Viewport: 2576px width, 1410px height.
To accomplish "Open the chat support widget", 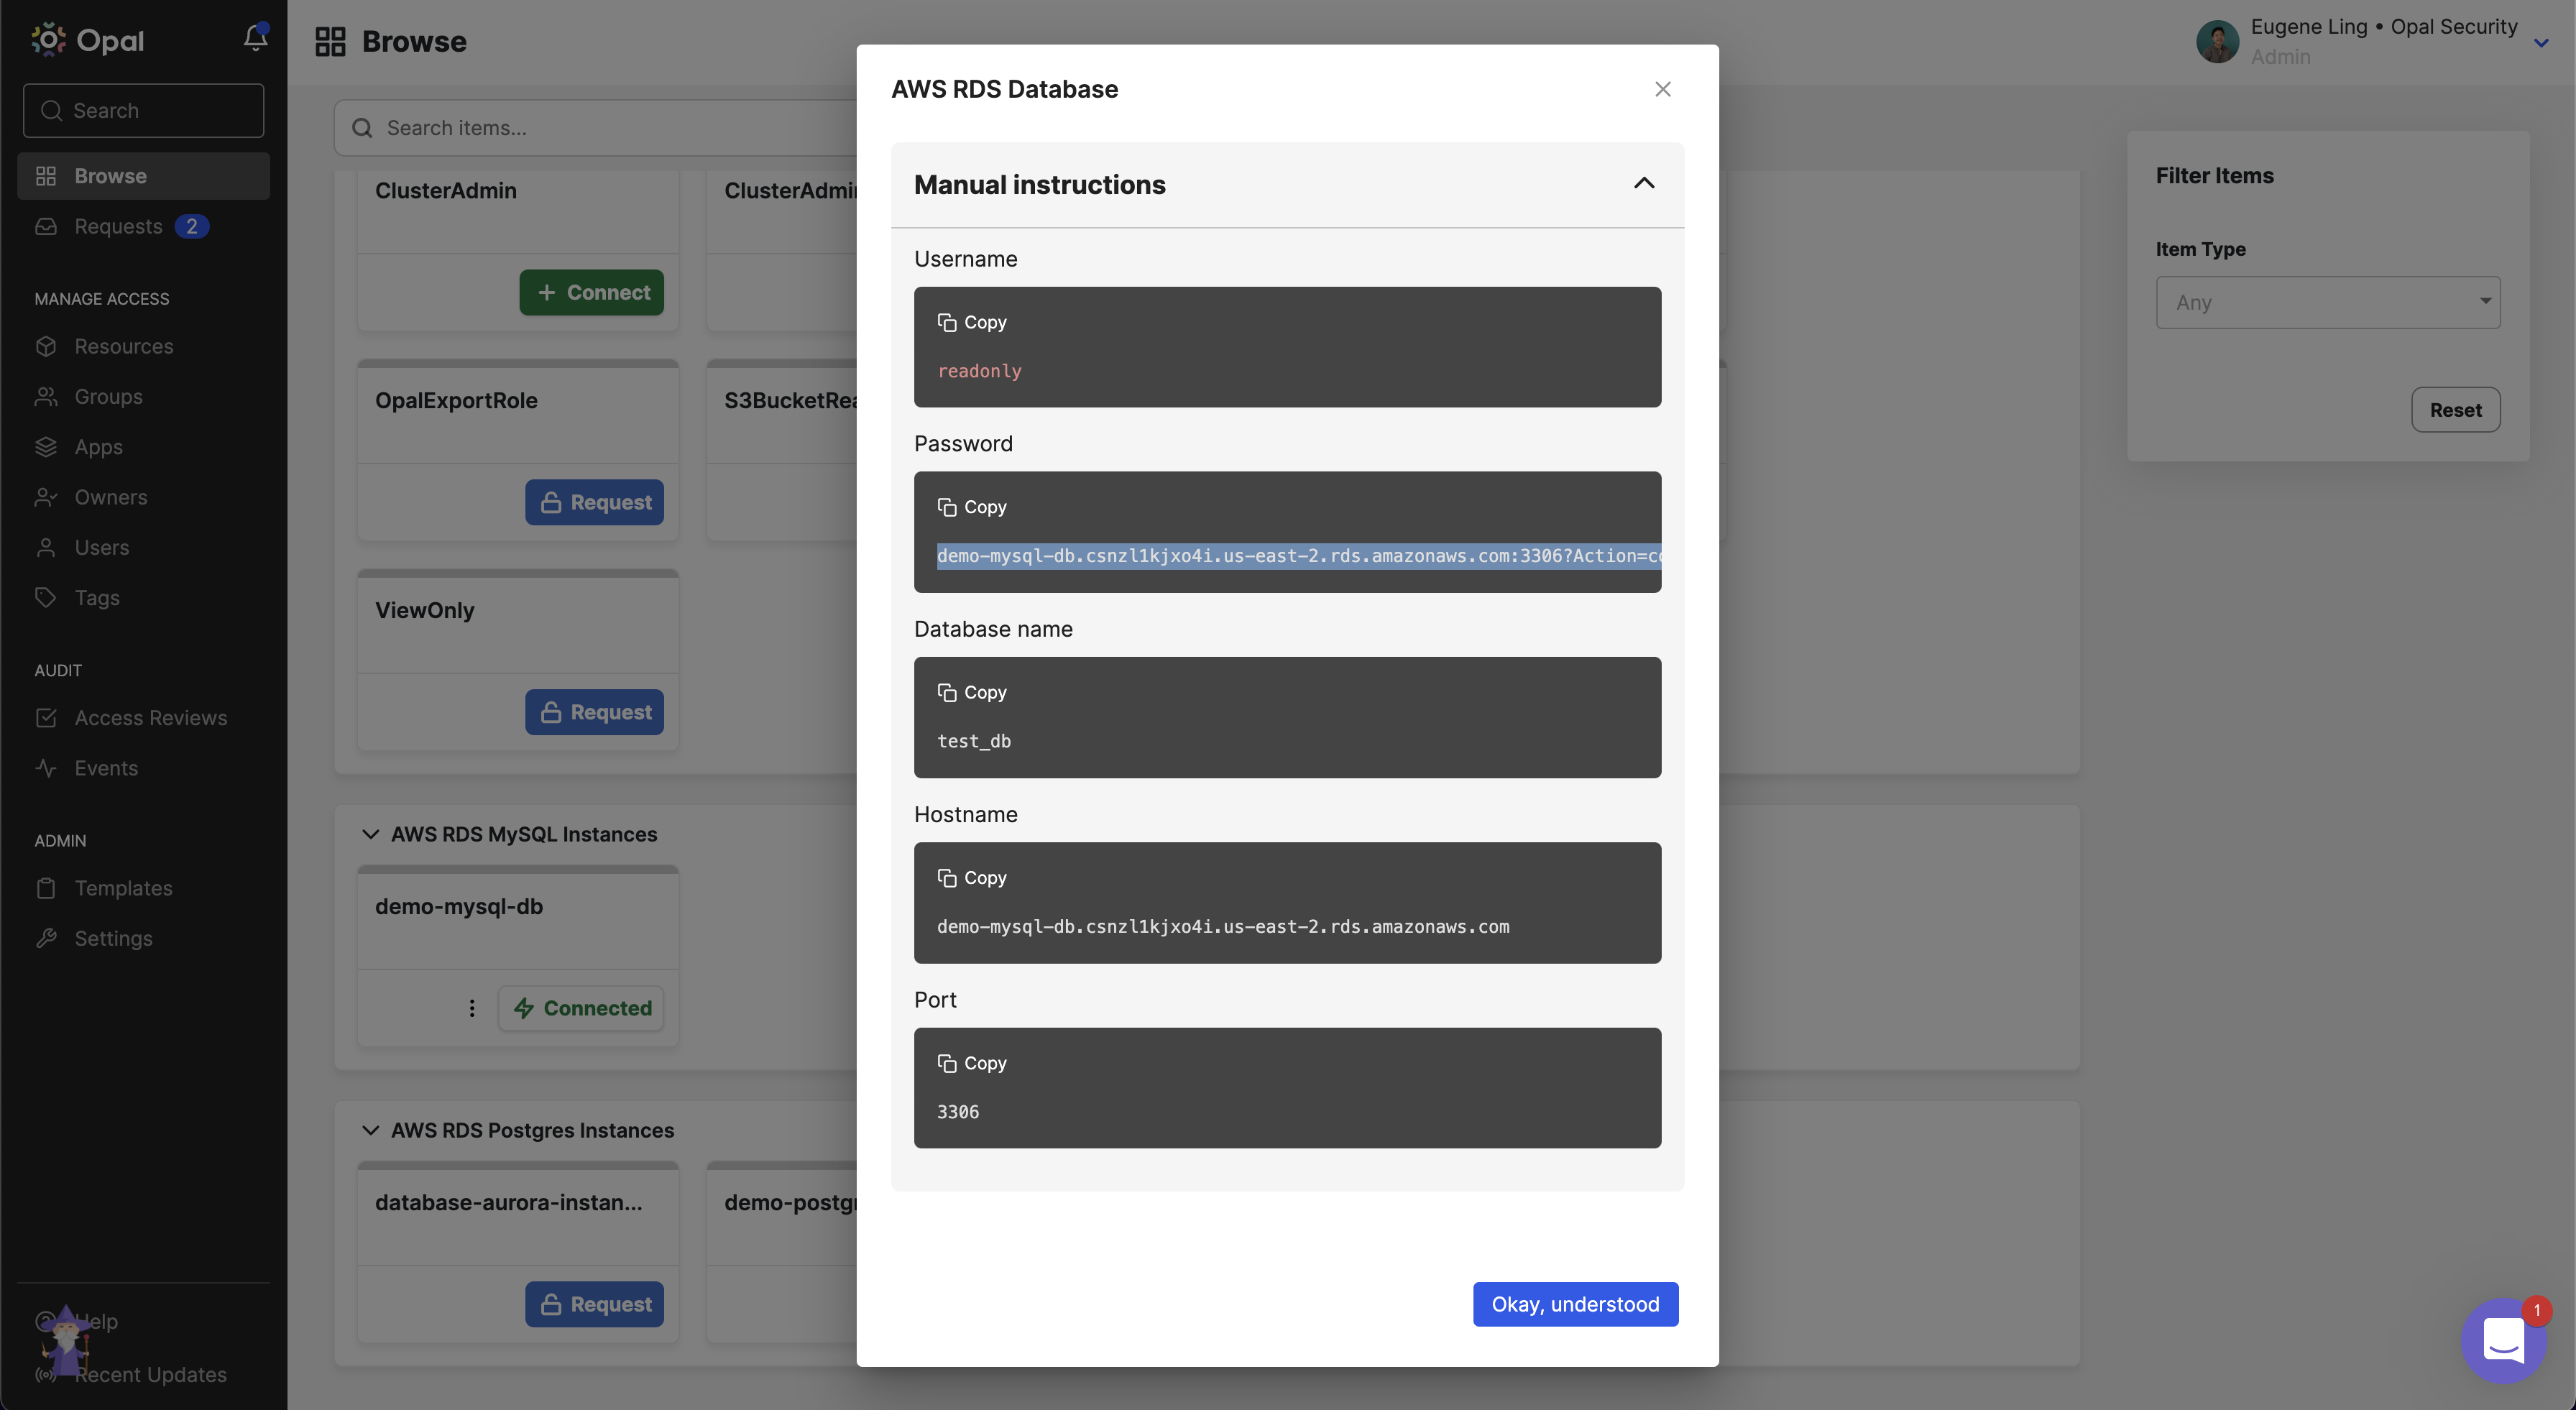I will pyautogui.click(x=2502, y=1340).
